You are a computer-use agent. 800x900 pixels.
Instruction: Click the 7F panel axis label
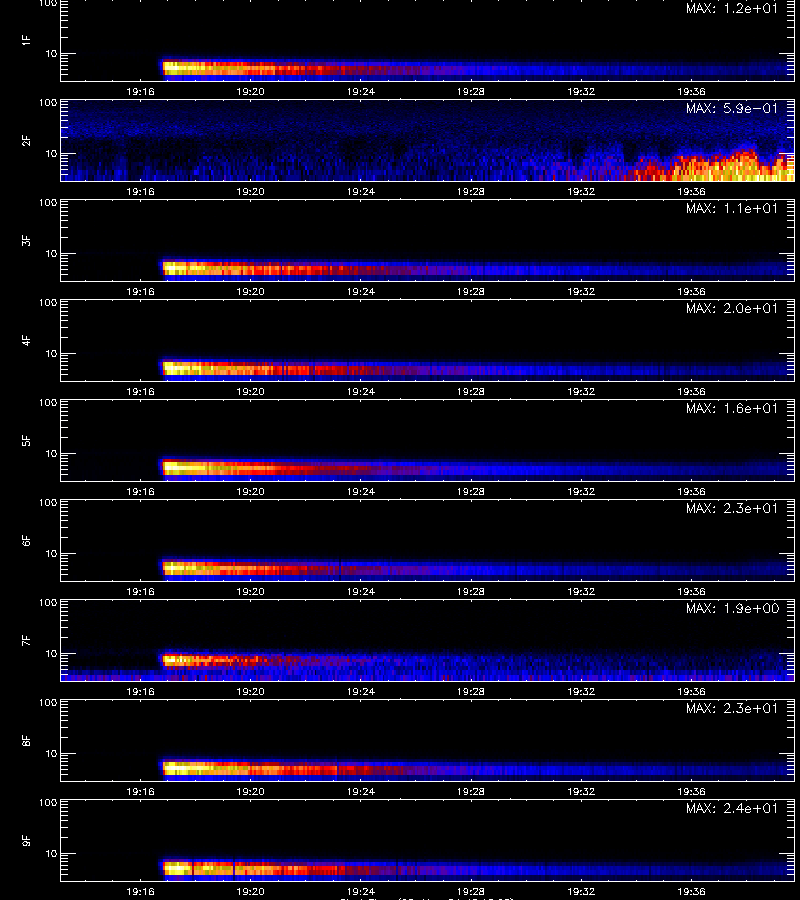click(26, 641)
